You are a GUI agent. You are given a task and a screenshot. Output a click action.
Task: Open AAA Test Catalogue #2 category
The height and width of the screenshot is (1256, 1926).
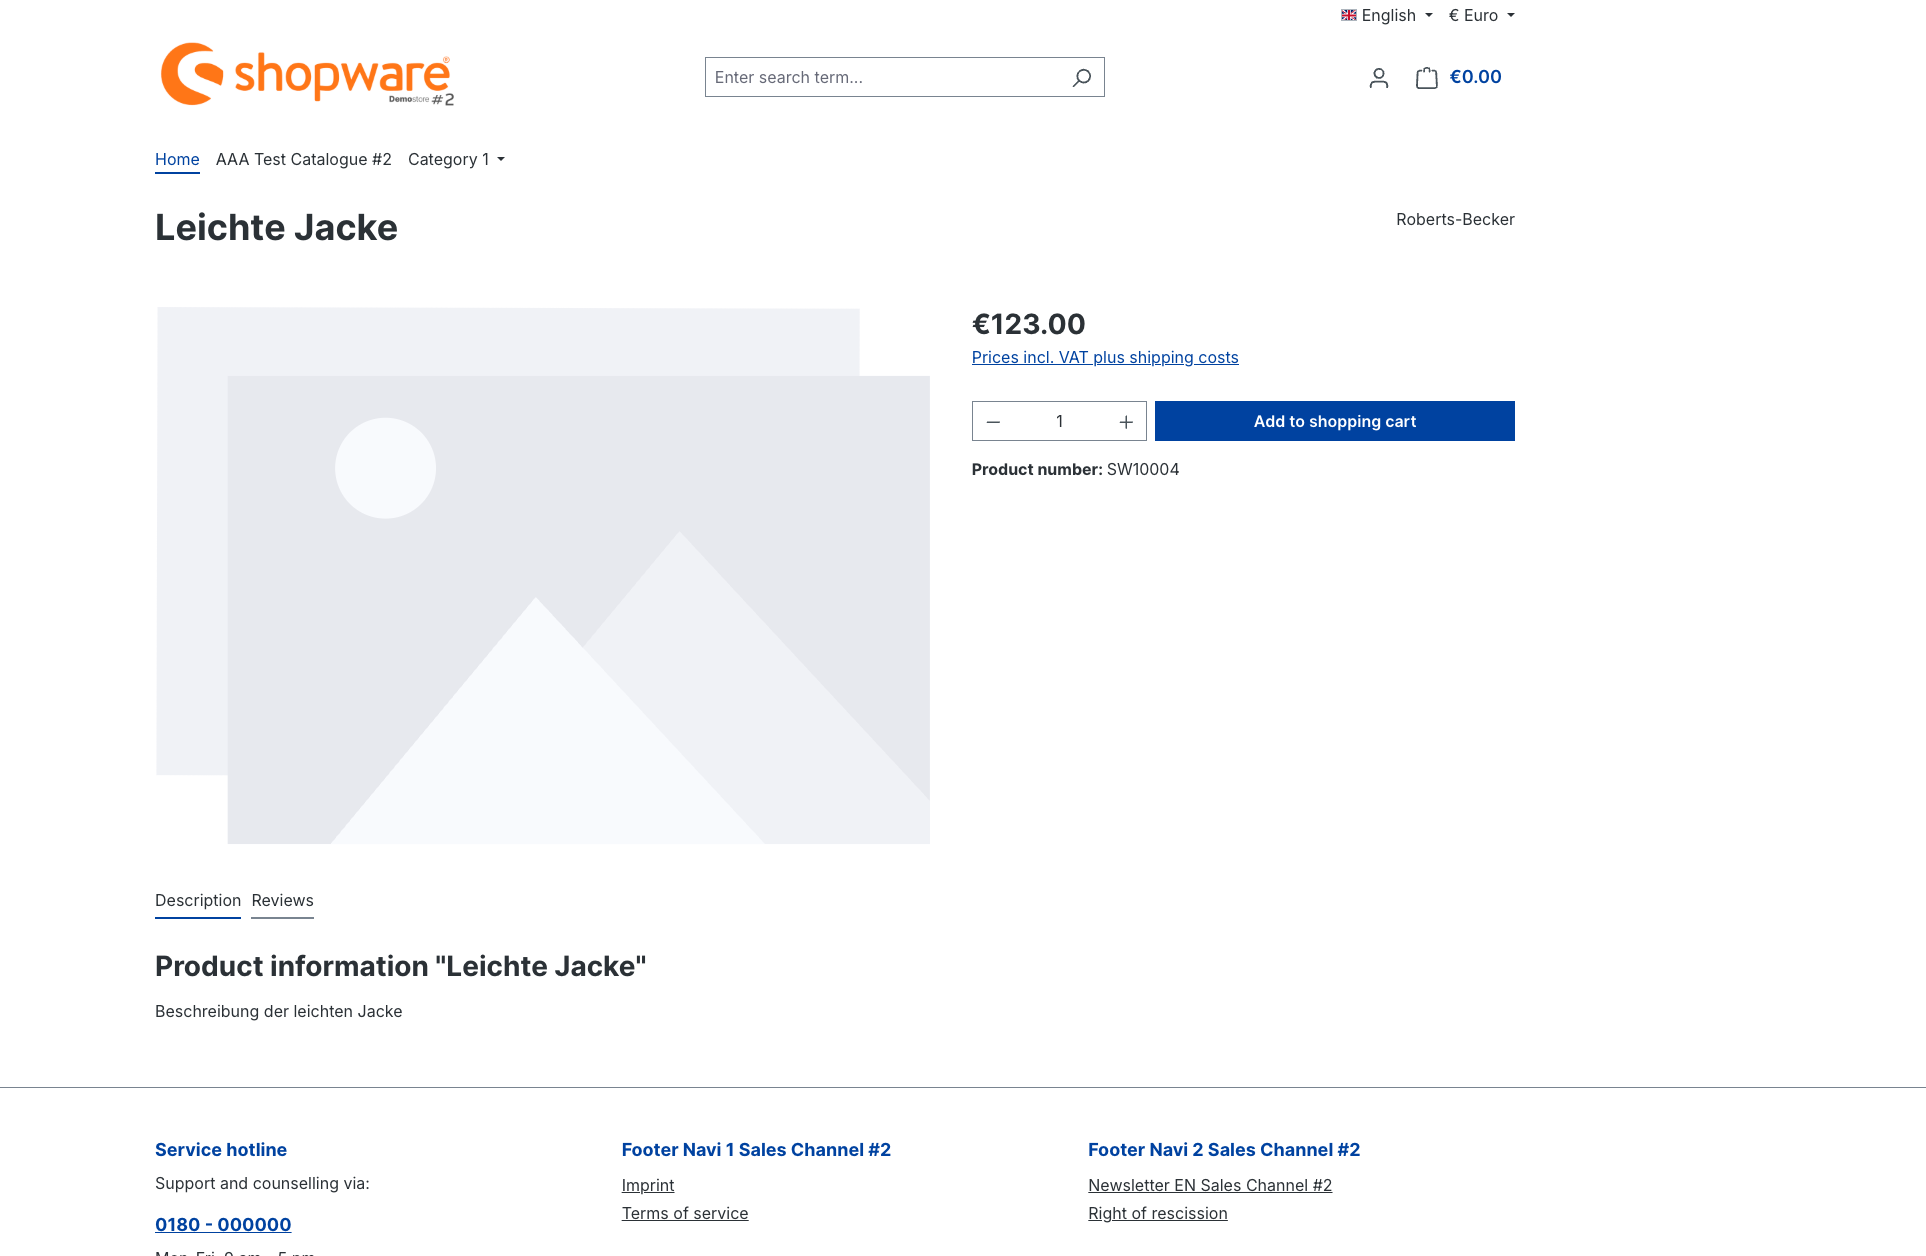pos(303,159)
